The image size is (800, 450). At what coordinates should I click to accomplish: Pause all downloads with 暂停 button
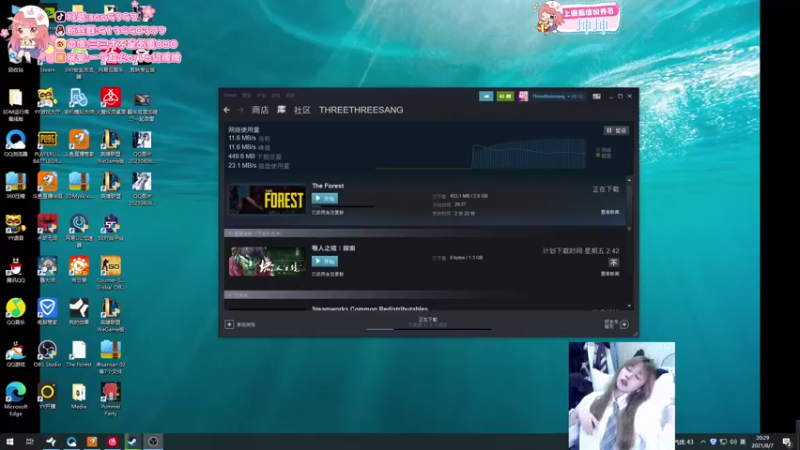tap(616, 131)
